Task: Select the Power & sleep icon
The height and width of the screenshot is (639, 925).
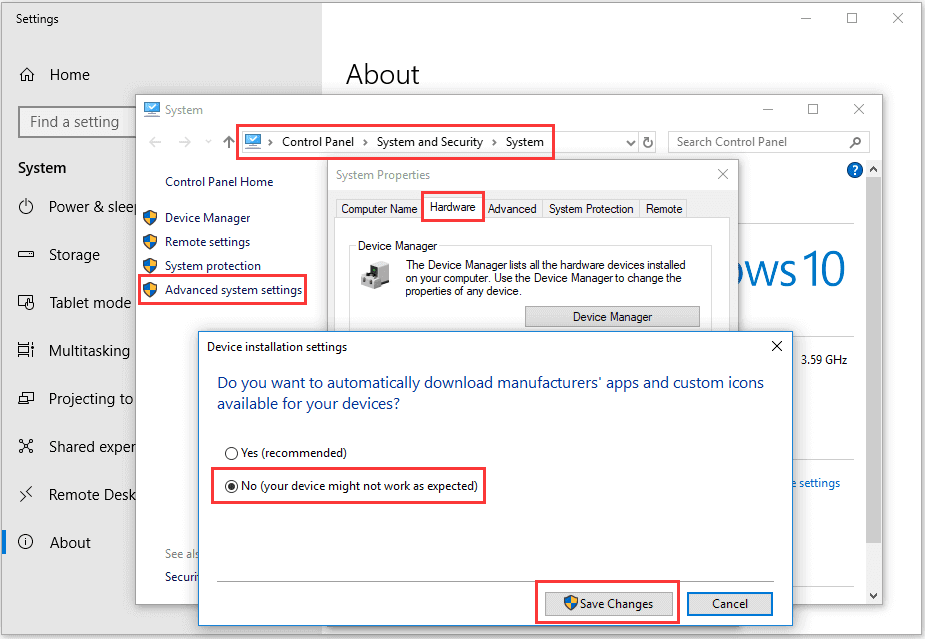Action: [x=24, y=206]
